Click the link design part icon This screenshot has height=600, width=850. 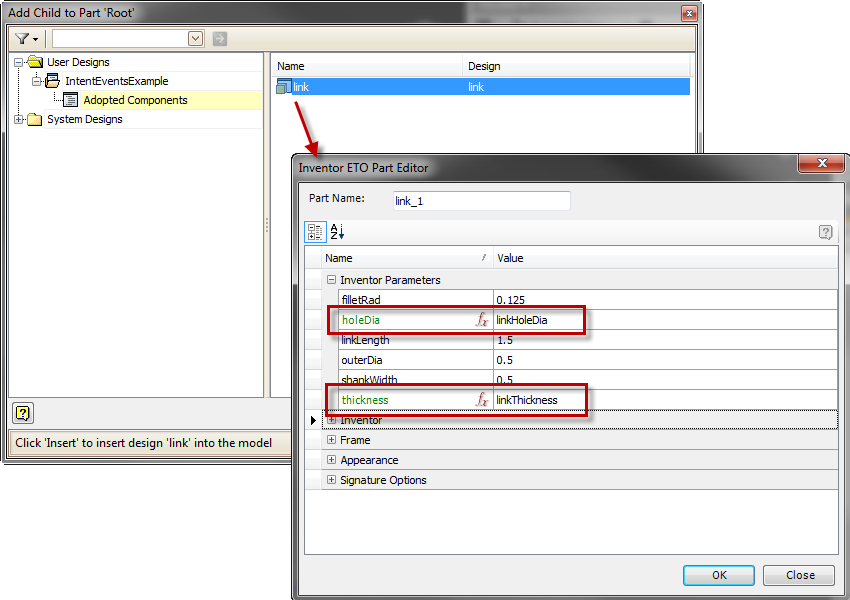click(284, 87)
